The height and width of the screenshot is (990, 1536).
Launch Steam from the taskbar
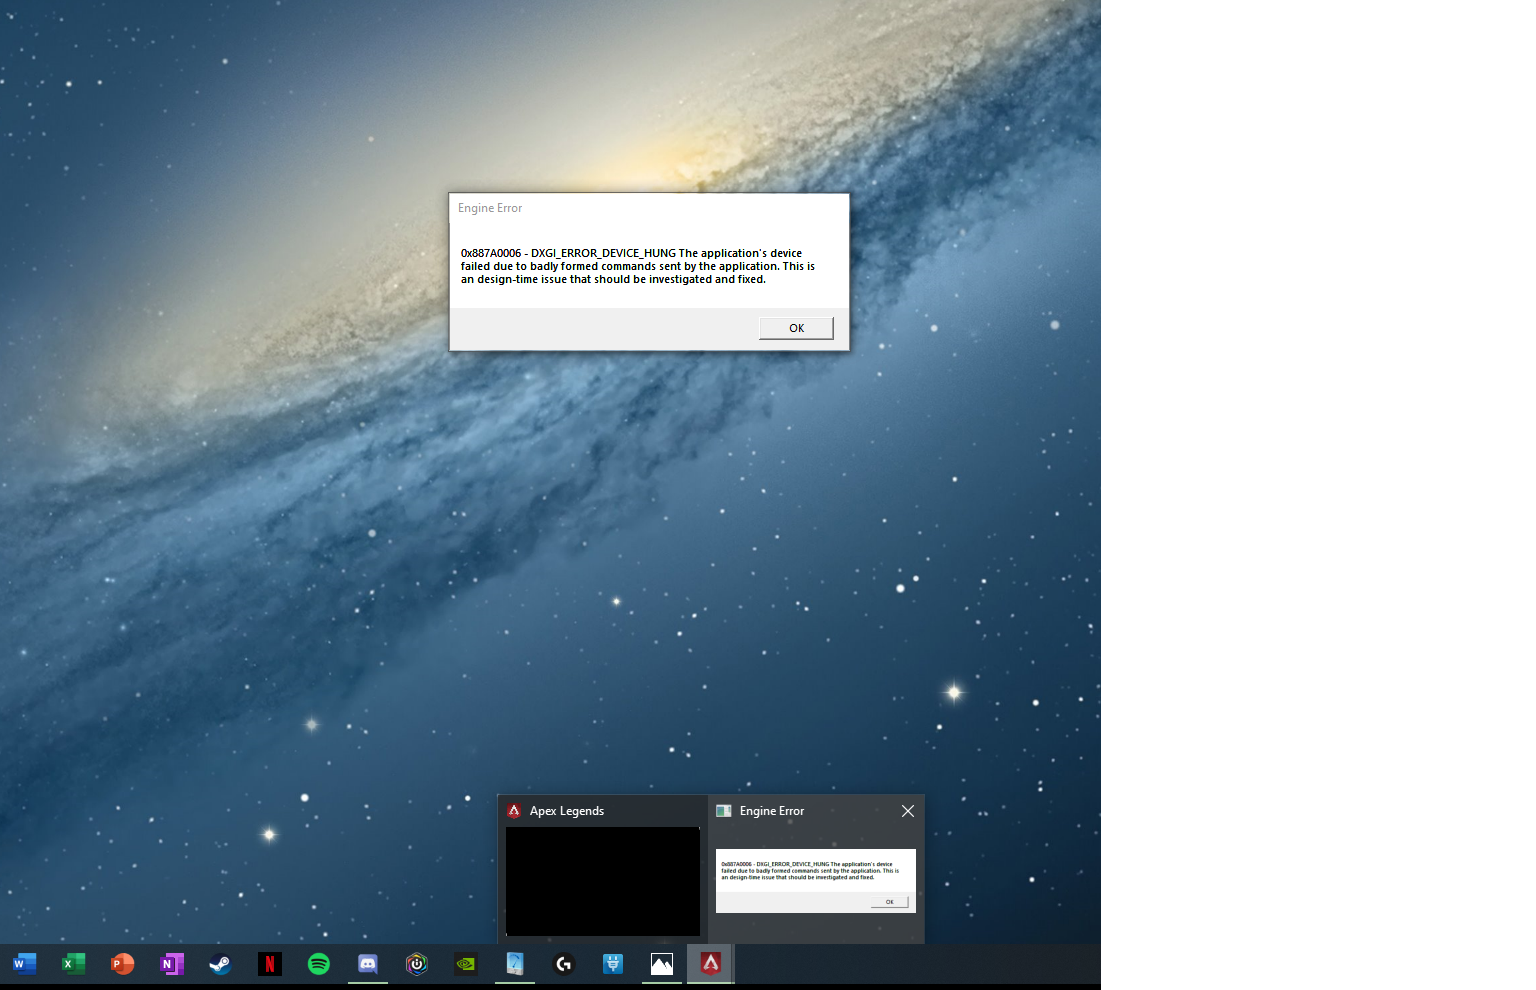point(220,964)
